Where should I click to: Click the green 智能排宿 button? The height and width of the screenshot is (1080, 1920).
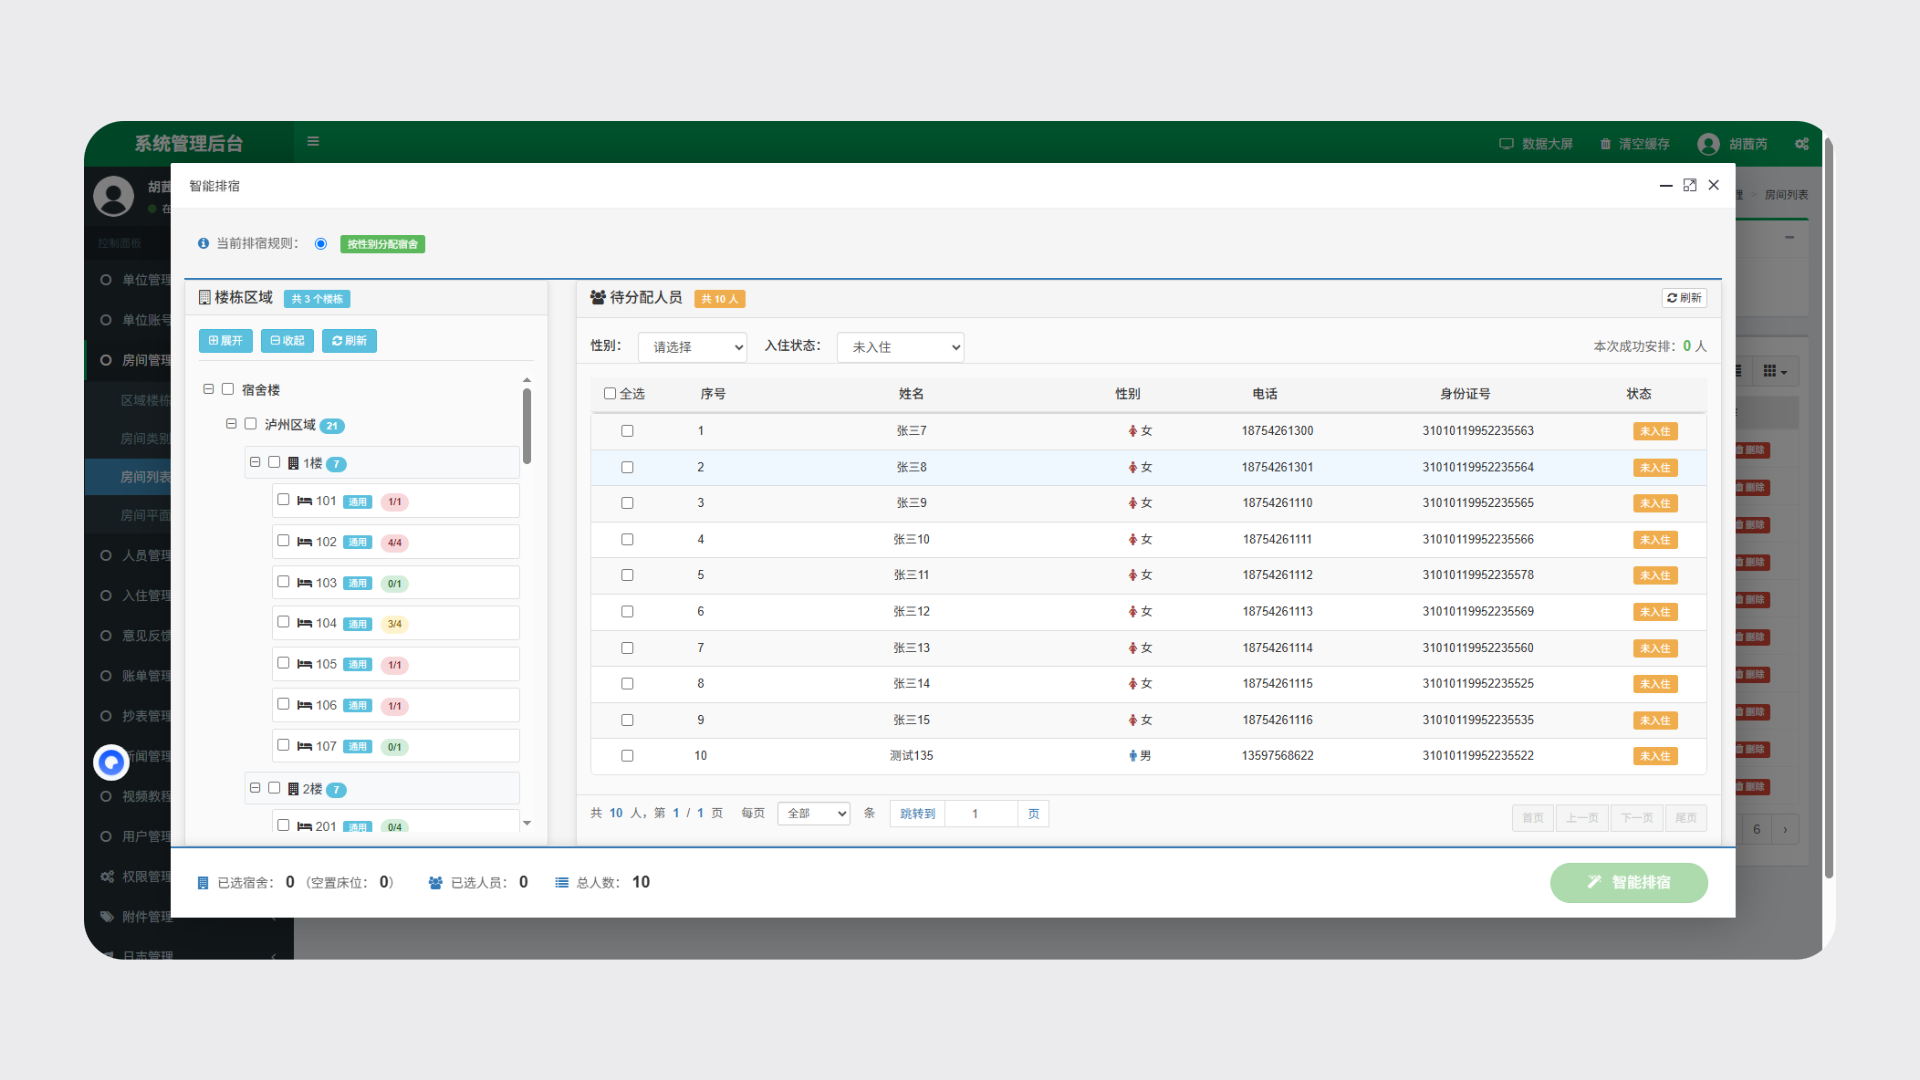(x=1628, y=882)
